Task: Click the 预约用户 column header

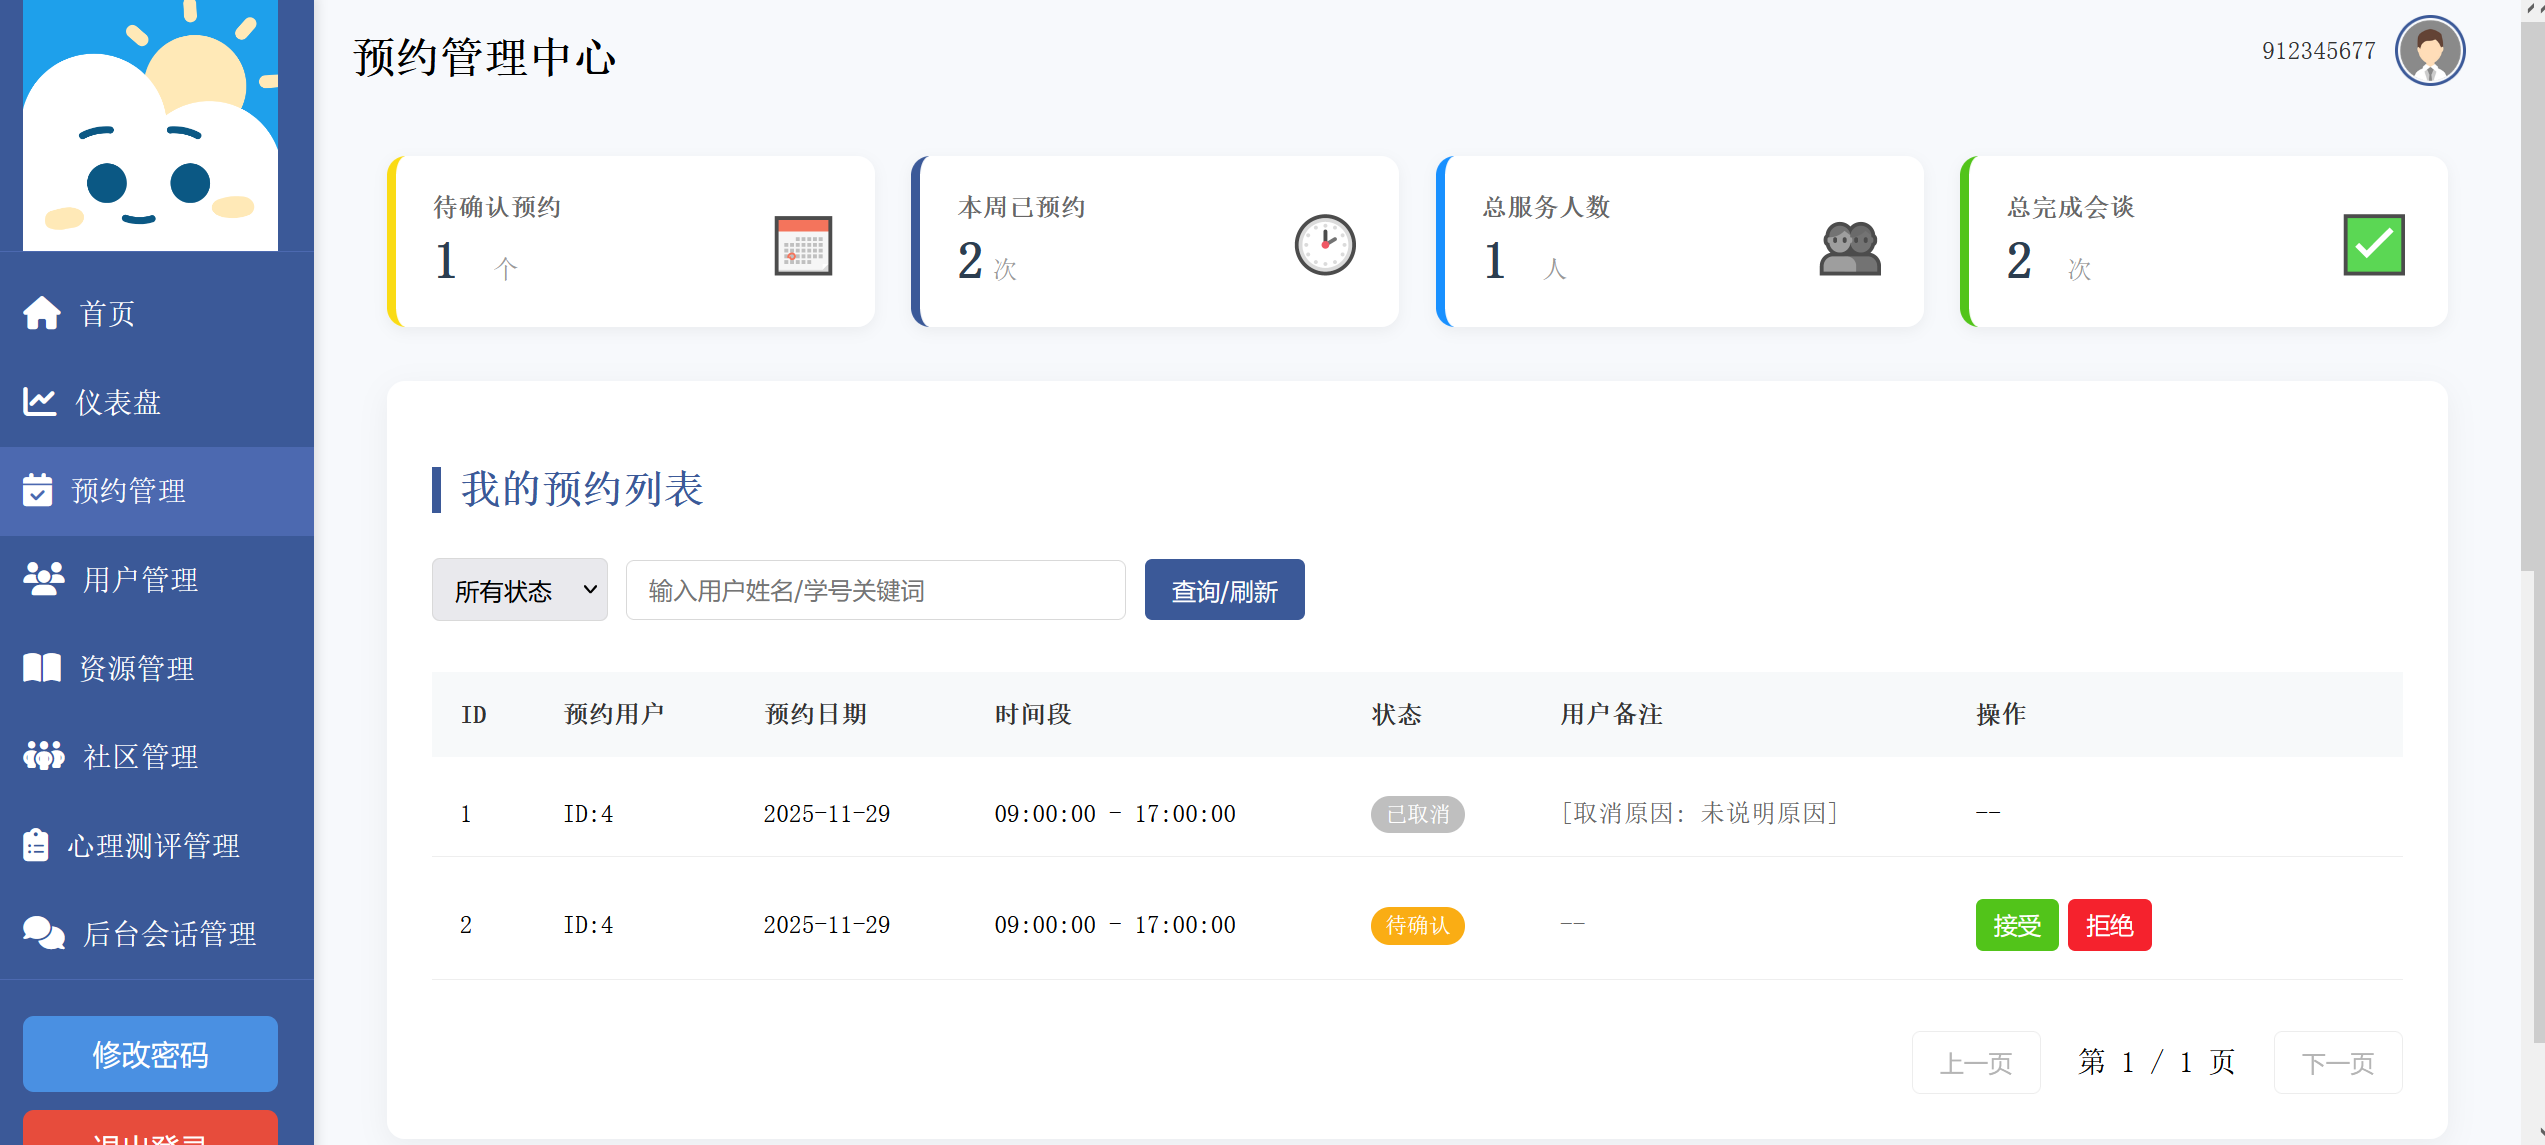Action: click(x=614, y=714)
